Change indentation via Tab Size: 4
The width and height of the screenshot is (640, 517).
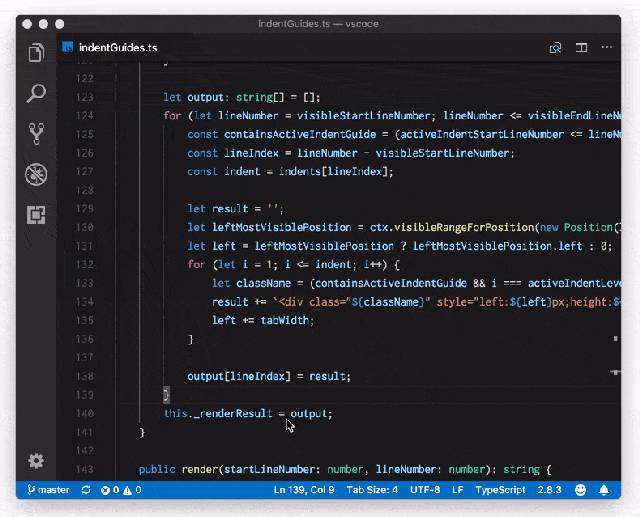click(372, 490)
